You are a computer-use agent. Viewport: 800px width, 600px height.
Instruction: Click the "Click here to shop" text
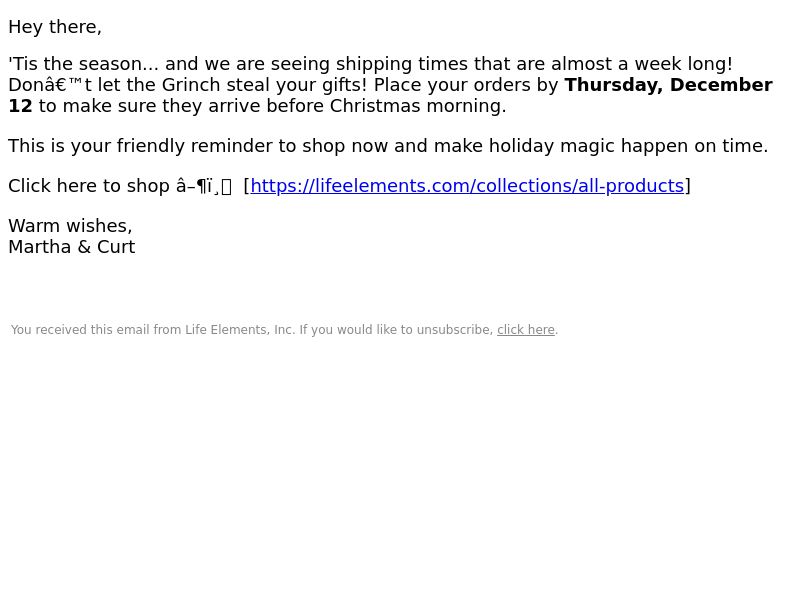(x=89, y=186)
